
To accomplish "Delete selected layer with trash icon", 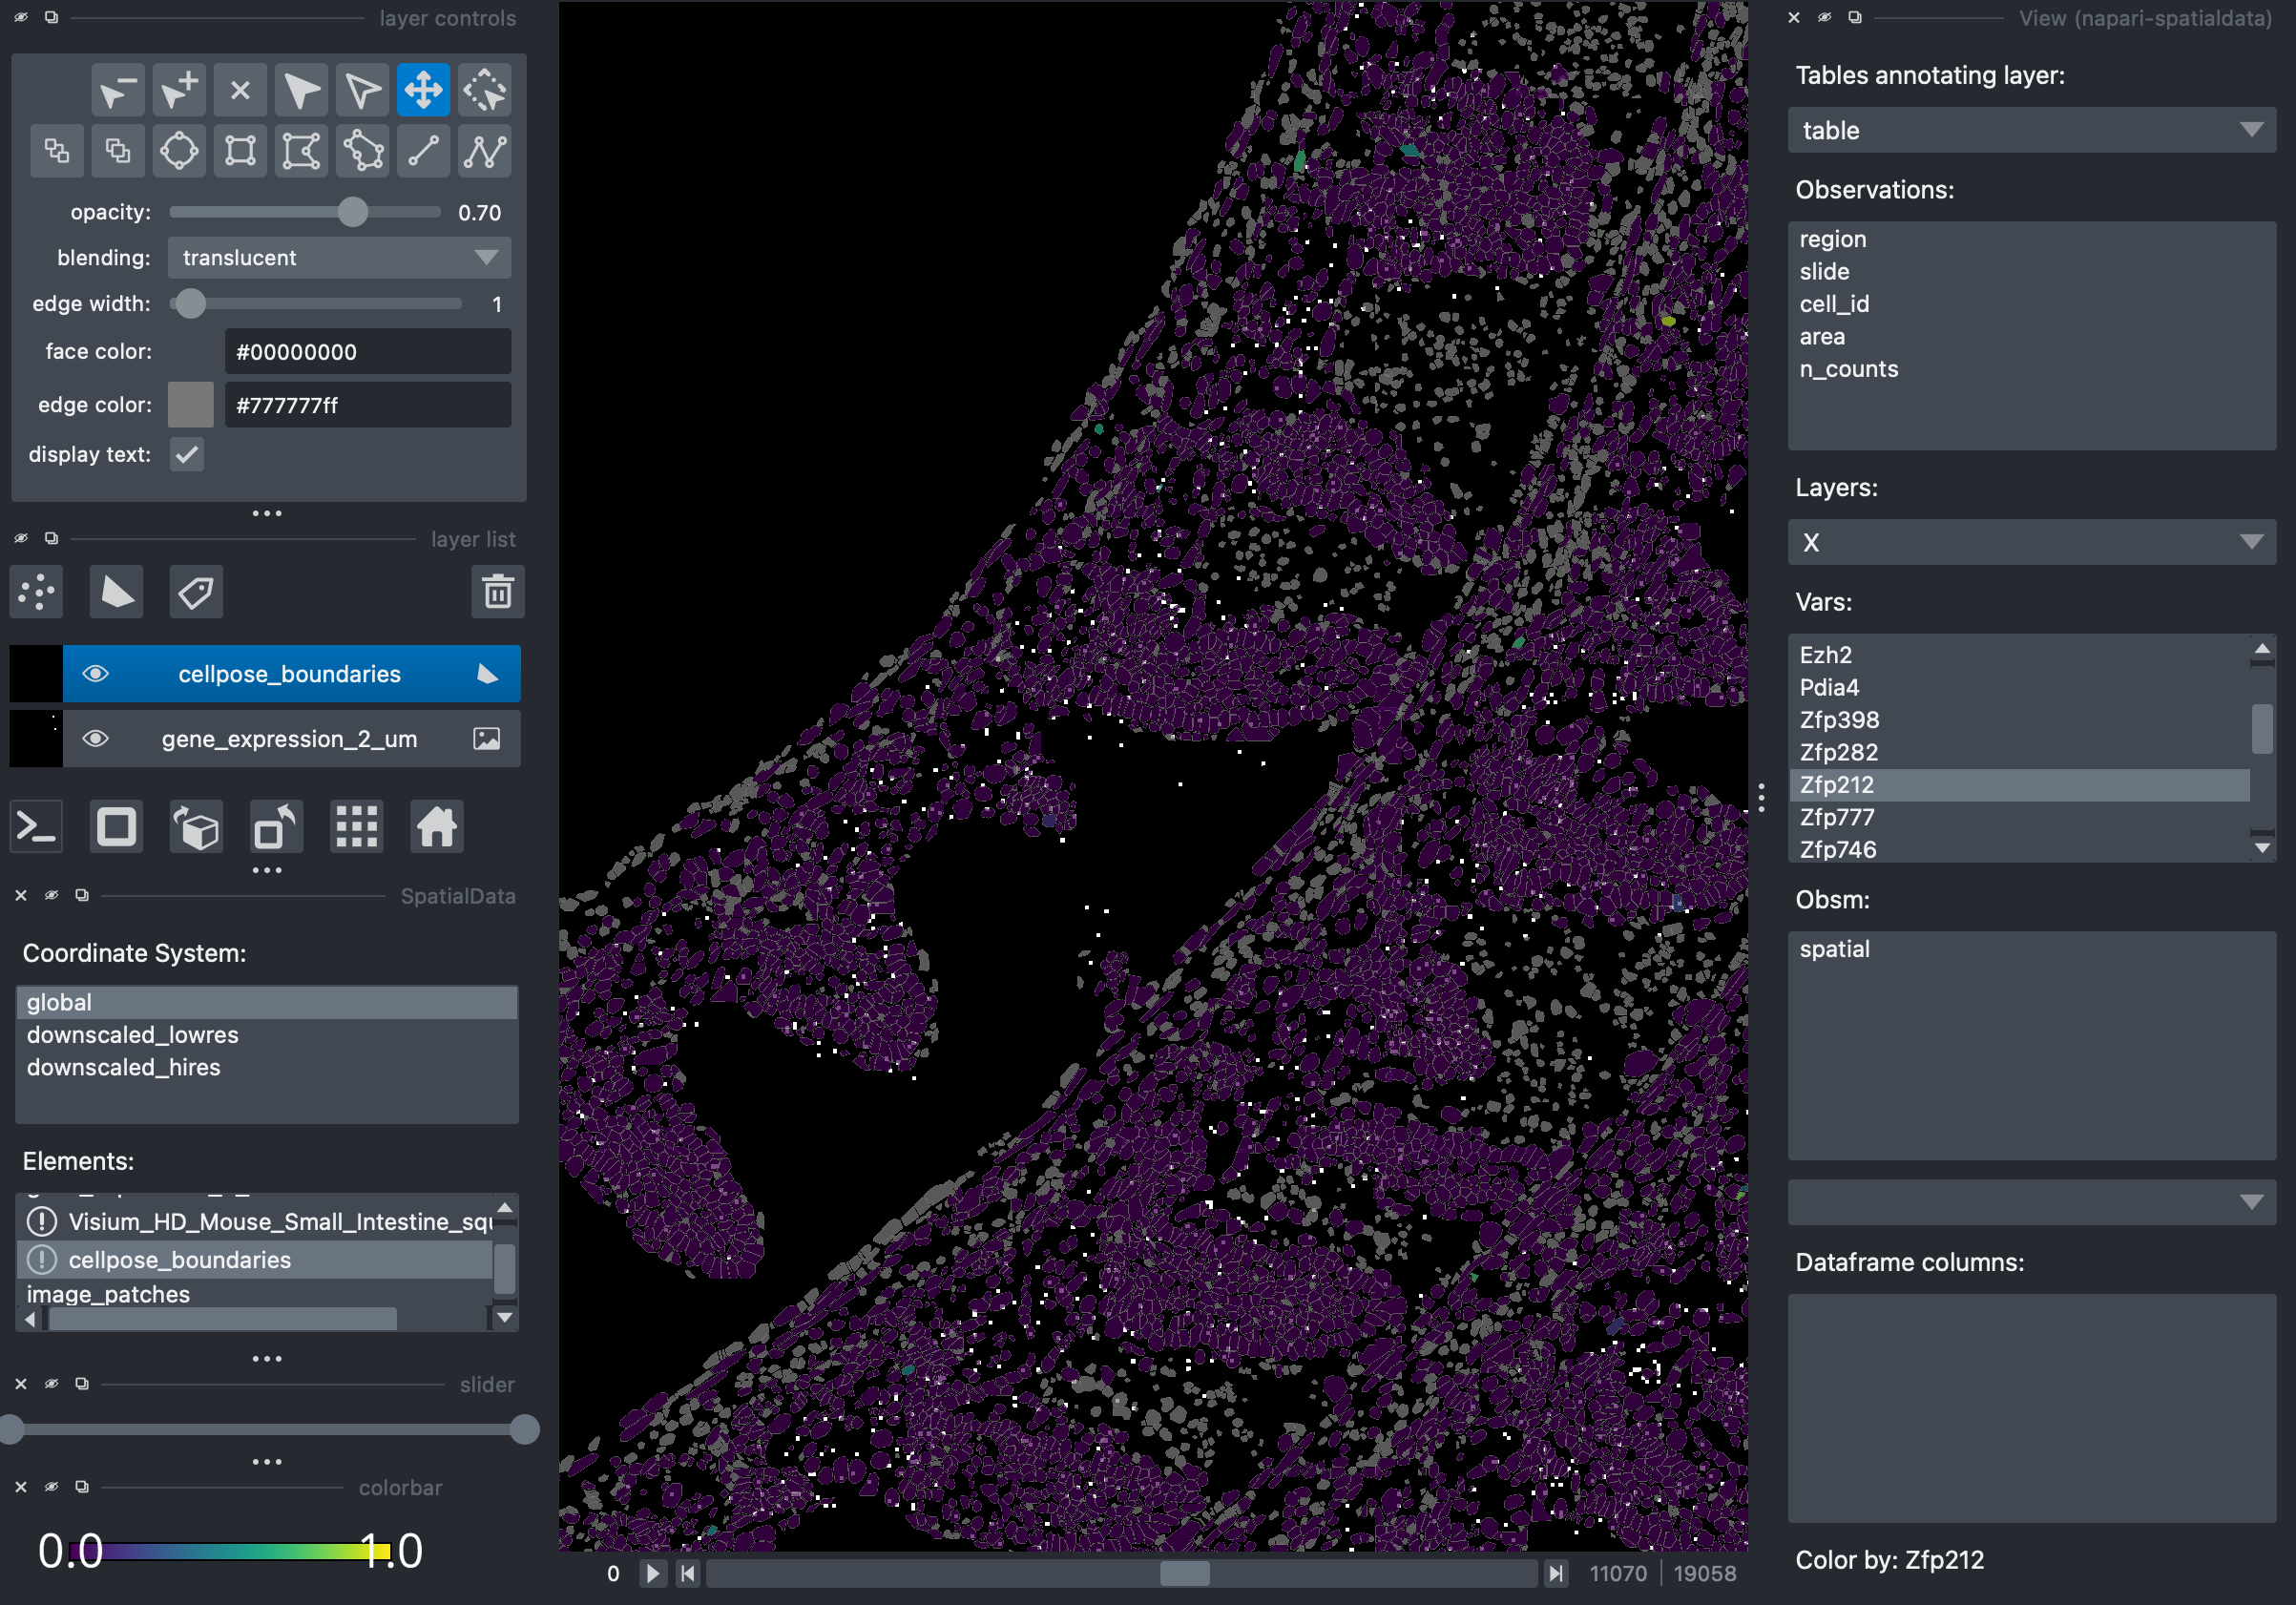I will (x=497, y=593).
